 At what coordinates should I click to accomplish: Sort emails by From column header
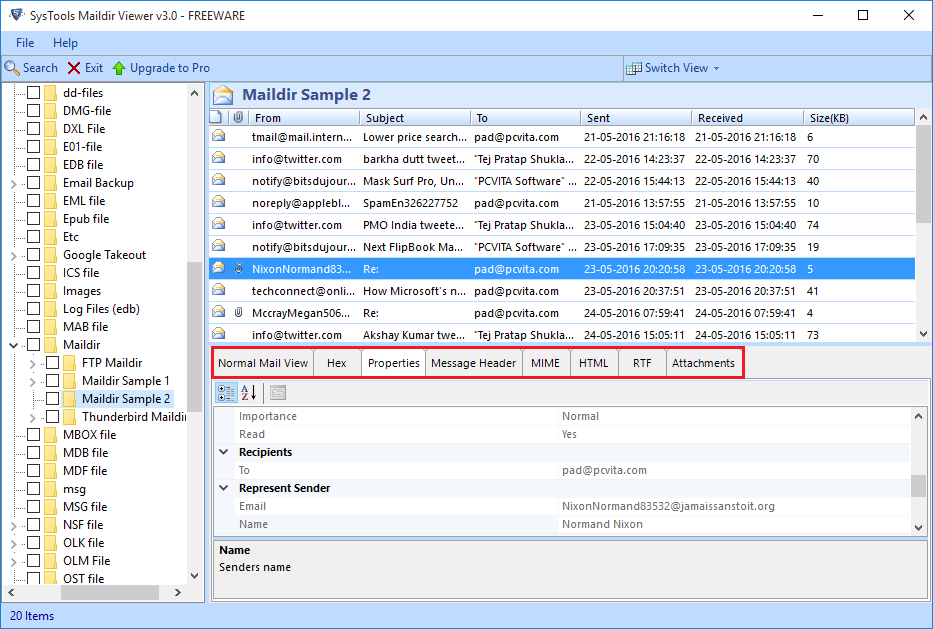(x=303, y=118)
